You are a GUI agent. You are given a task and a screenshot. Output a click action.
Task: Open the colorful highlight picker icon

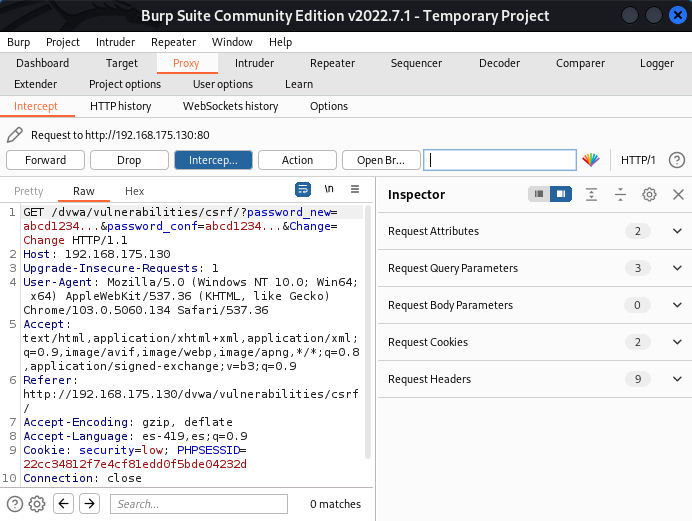pyautogui.click(x=590, y=160)
